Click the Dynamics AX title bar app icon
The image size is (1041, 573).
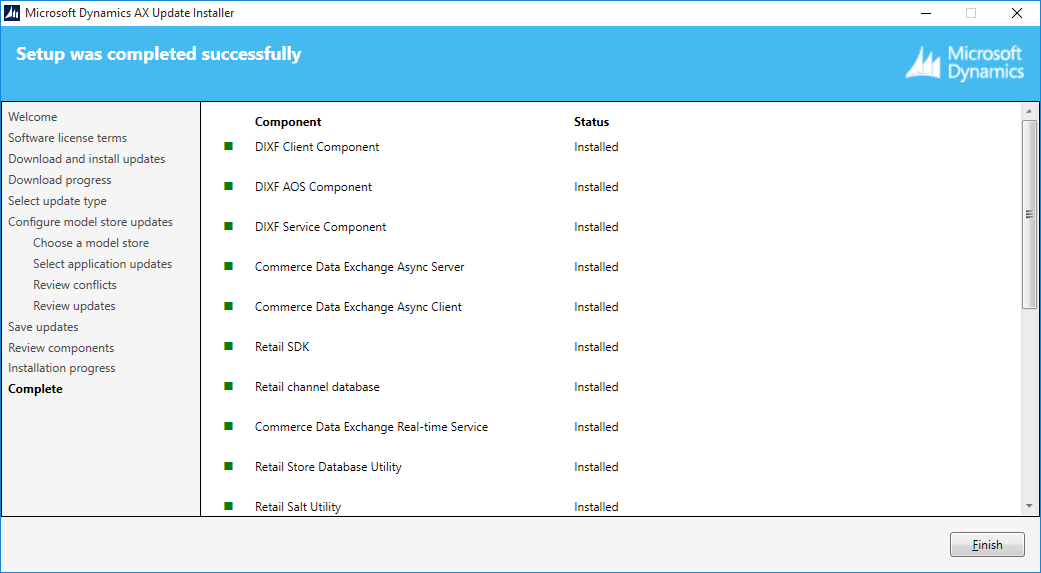pyautogui.click(x=12, y=13)
